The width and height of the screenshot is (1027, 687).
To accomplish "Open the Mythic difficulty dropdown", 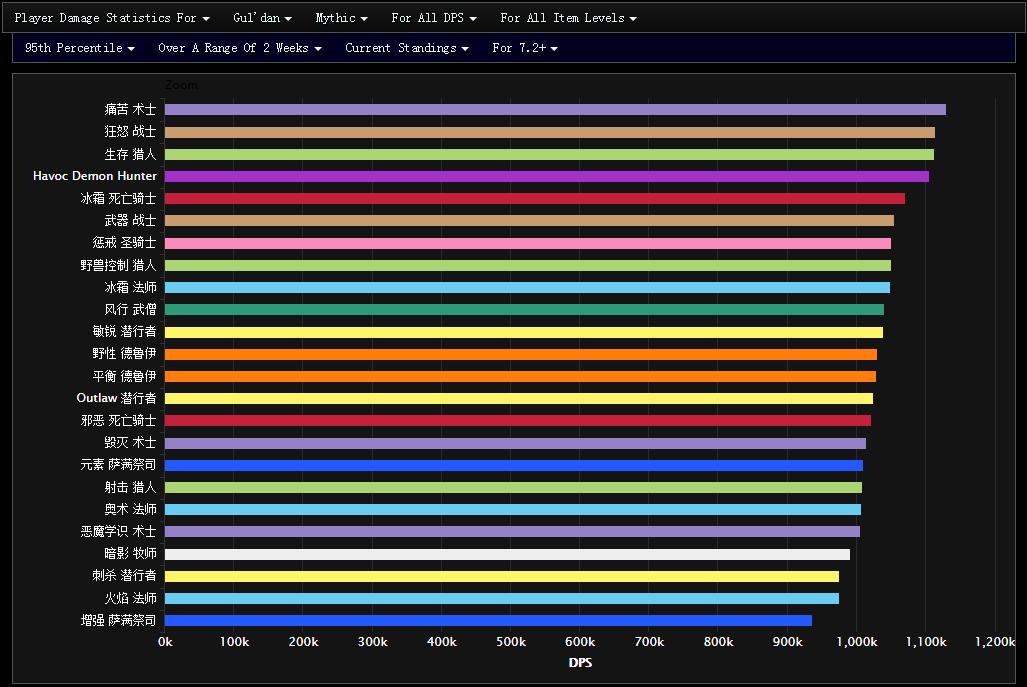I will [x=341, y=18].
